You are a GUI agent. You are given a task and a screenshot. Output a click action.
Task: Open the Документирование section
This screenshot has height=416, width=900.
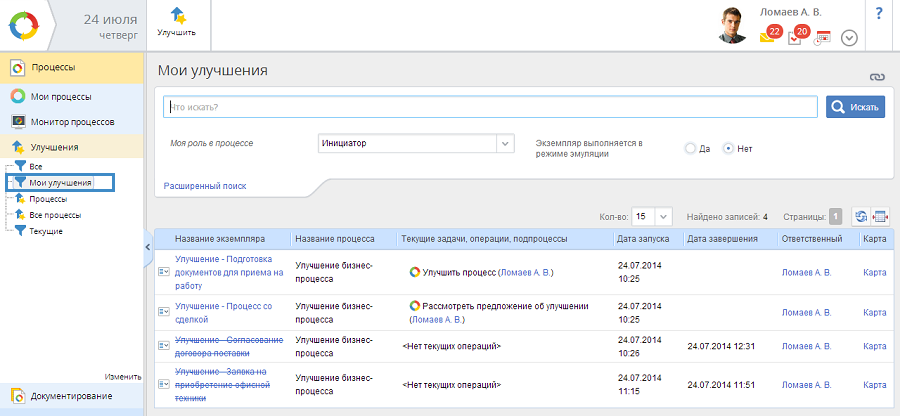tap(72, 396)
